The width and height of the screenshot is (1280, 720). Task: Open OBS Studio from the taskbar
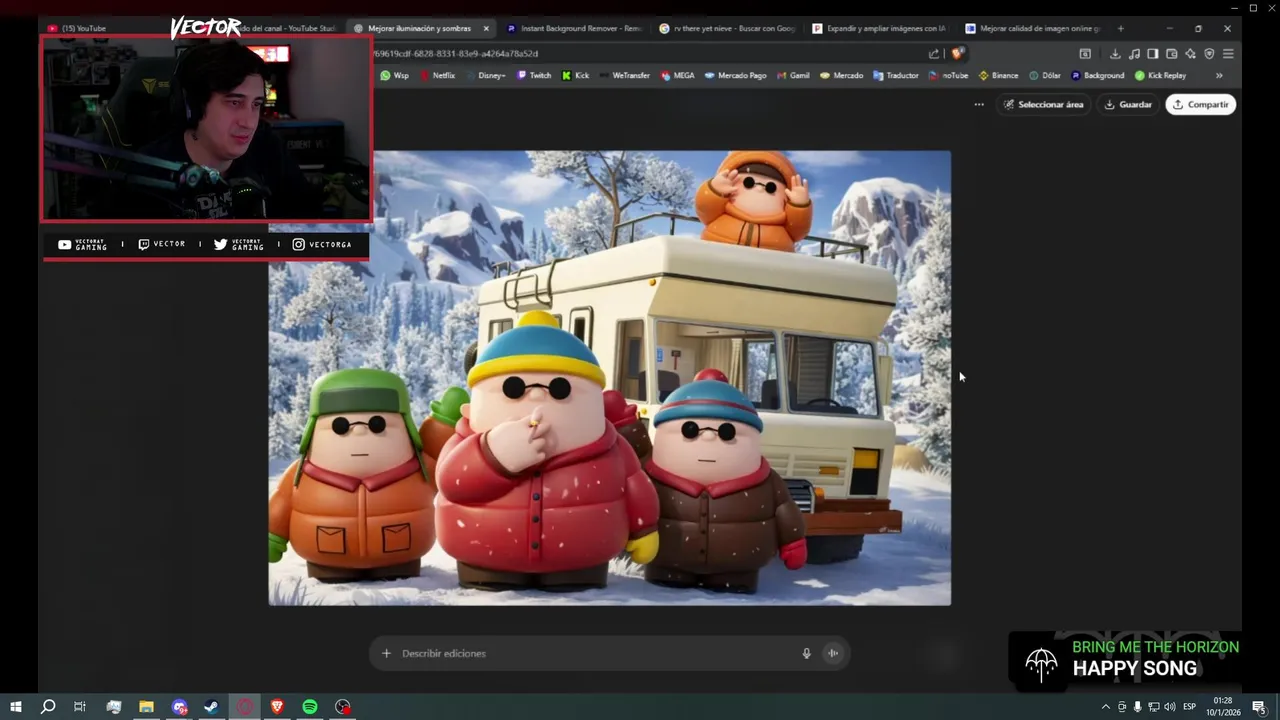pyautogui.click(x=343, y=707)
